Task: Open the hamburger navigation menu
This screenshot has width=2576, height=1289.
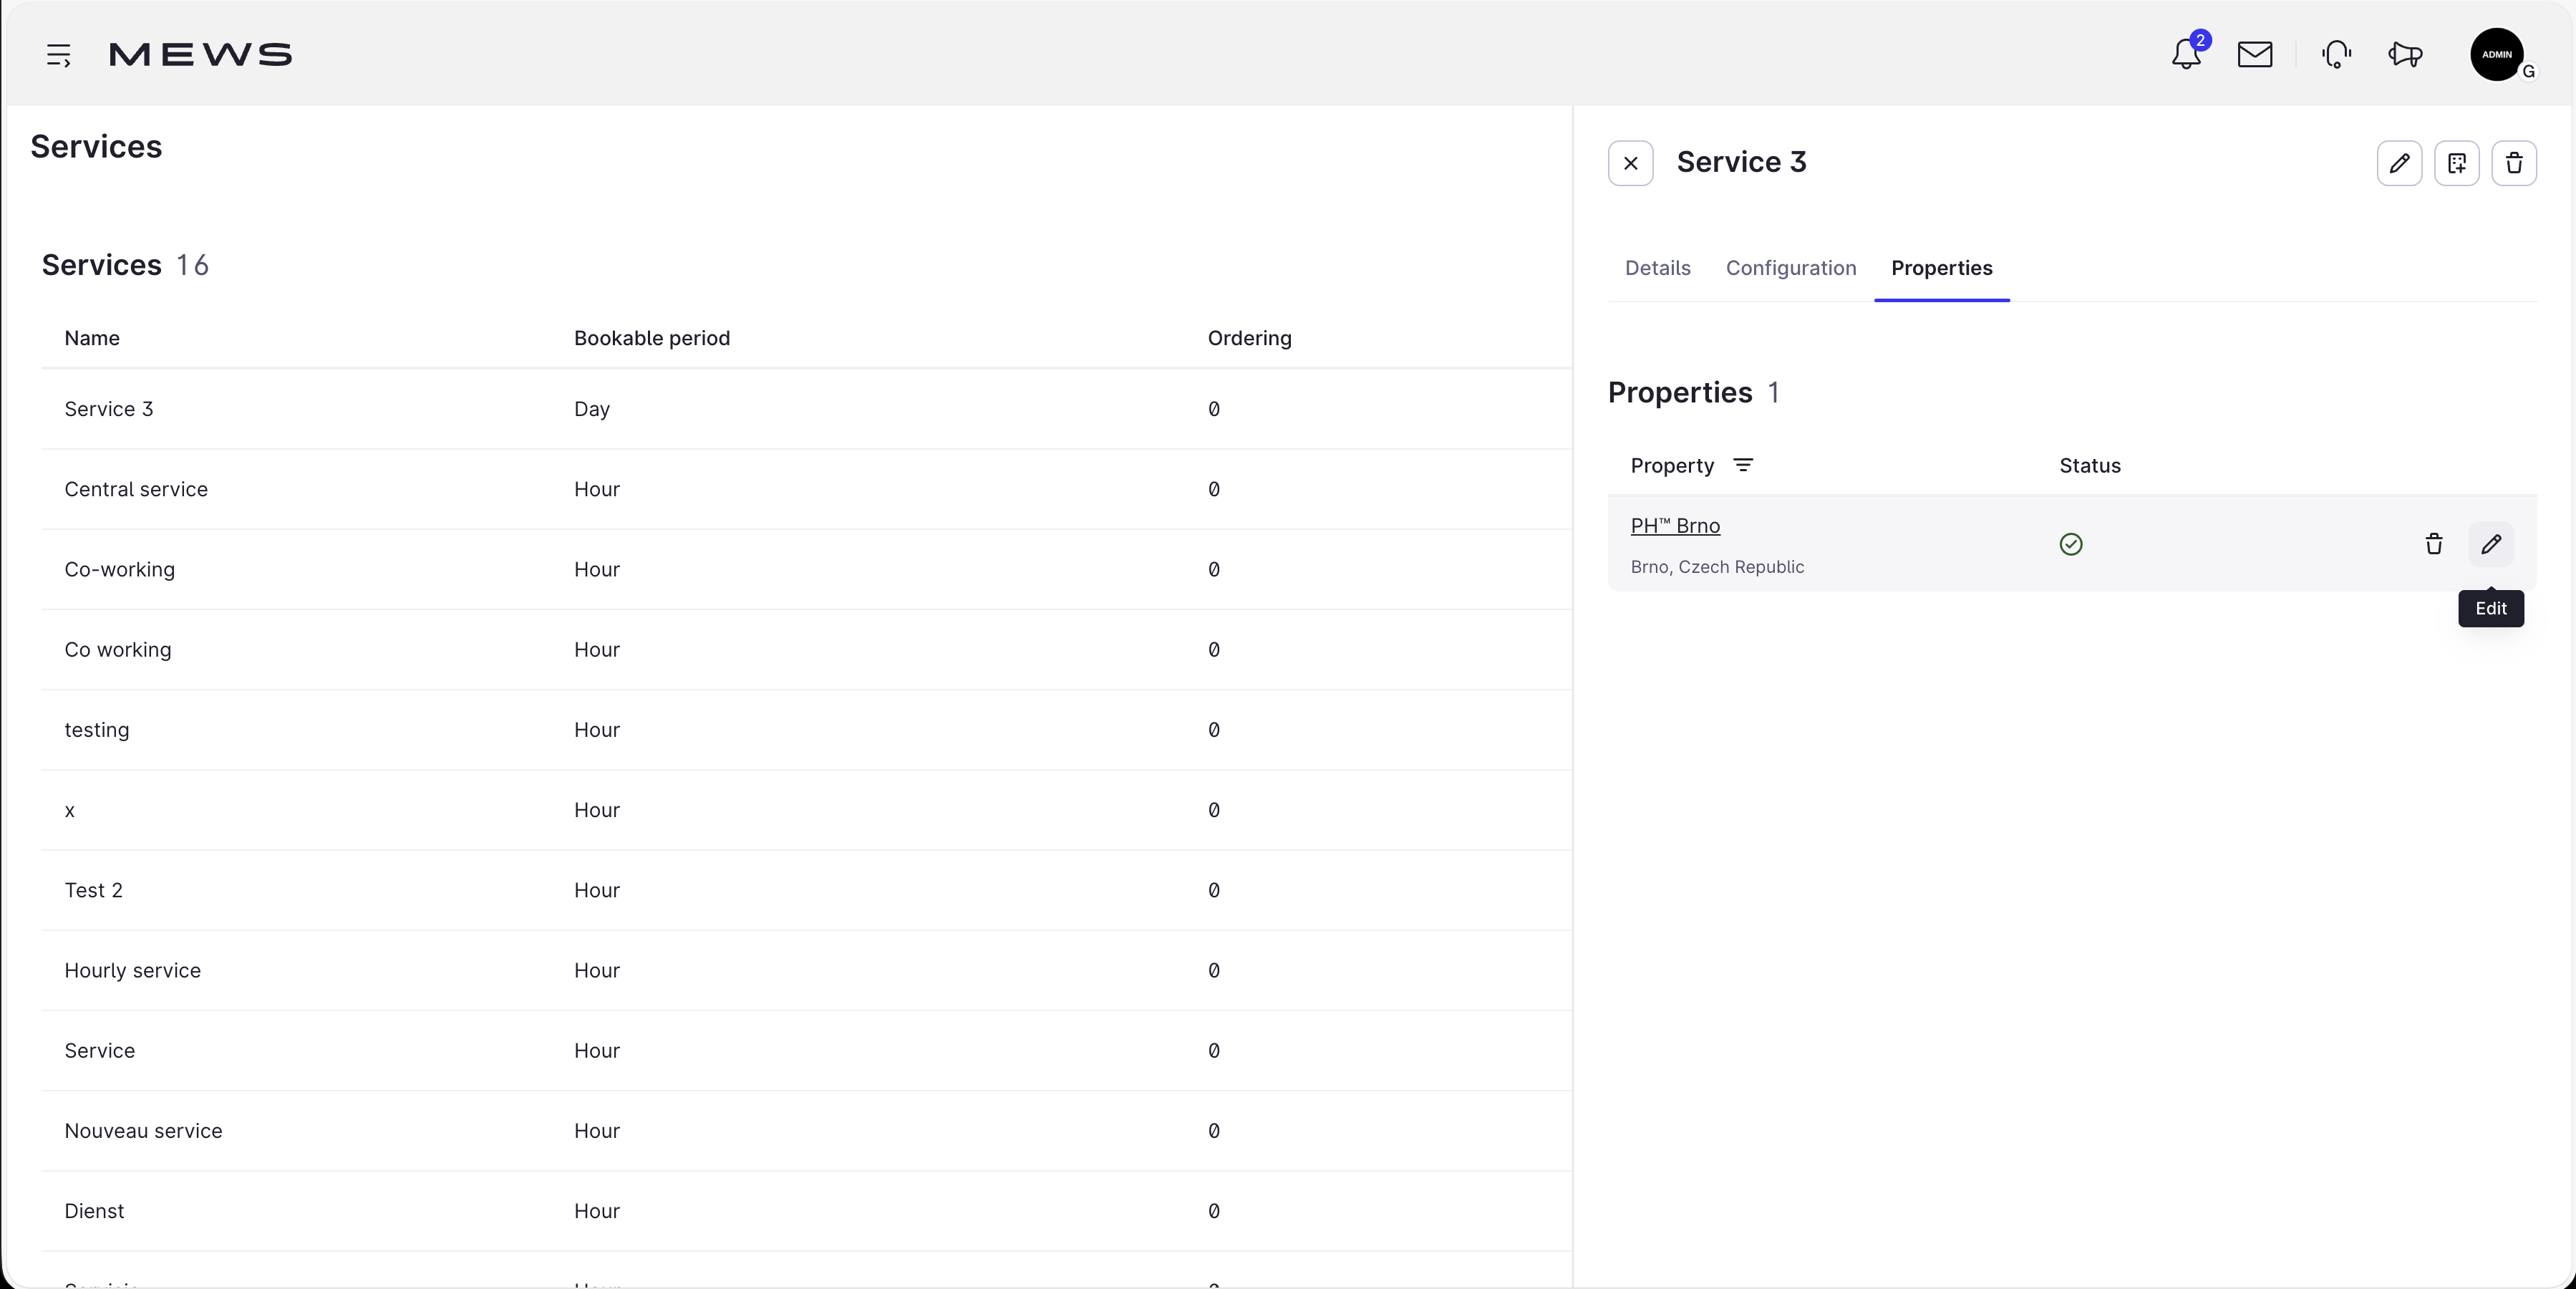Action: [x=59, y=55]
